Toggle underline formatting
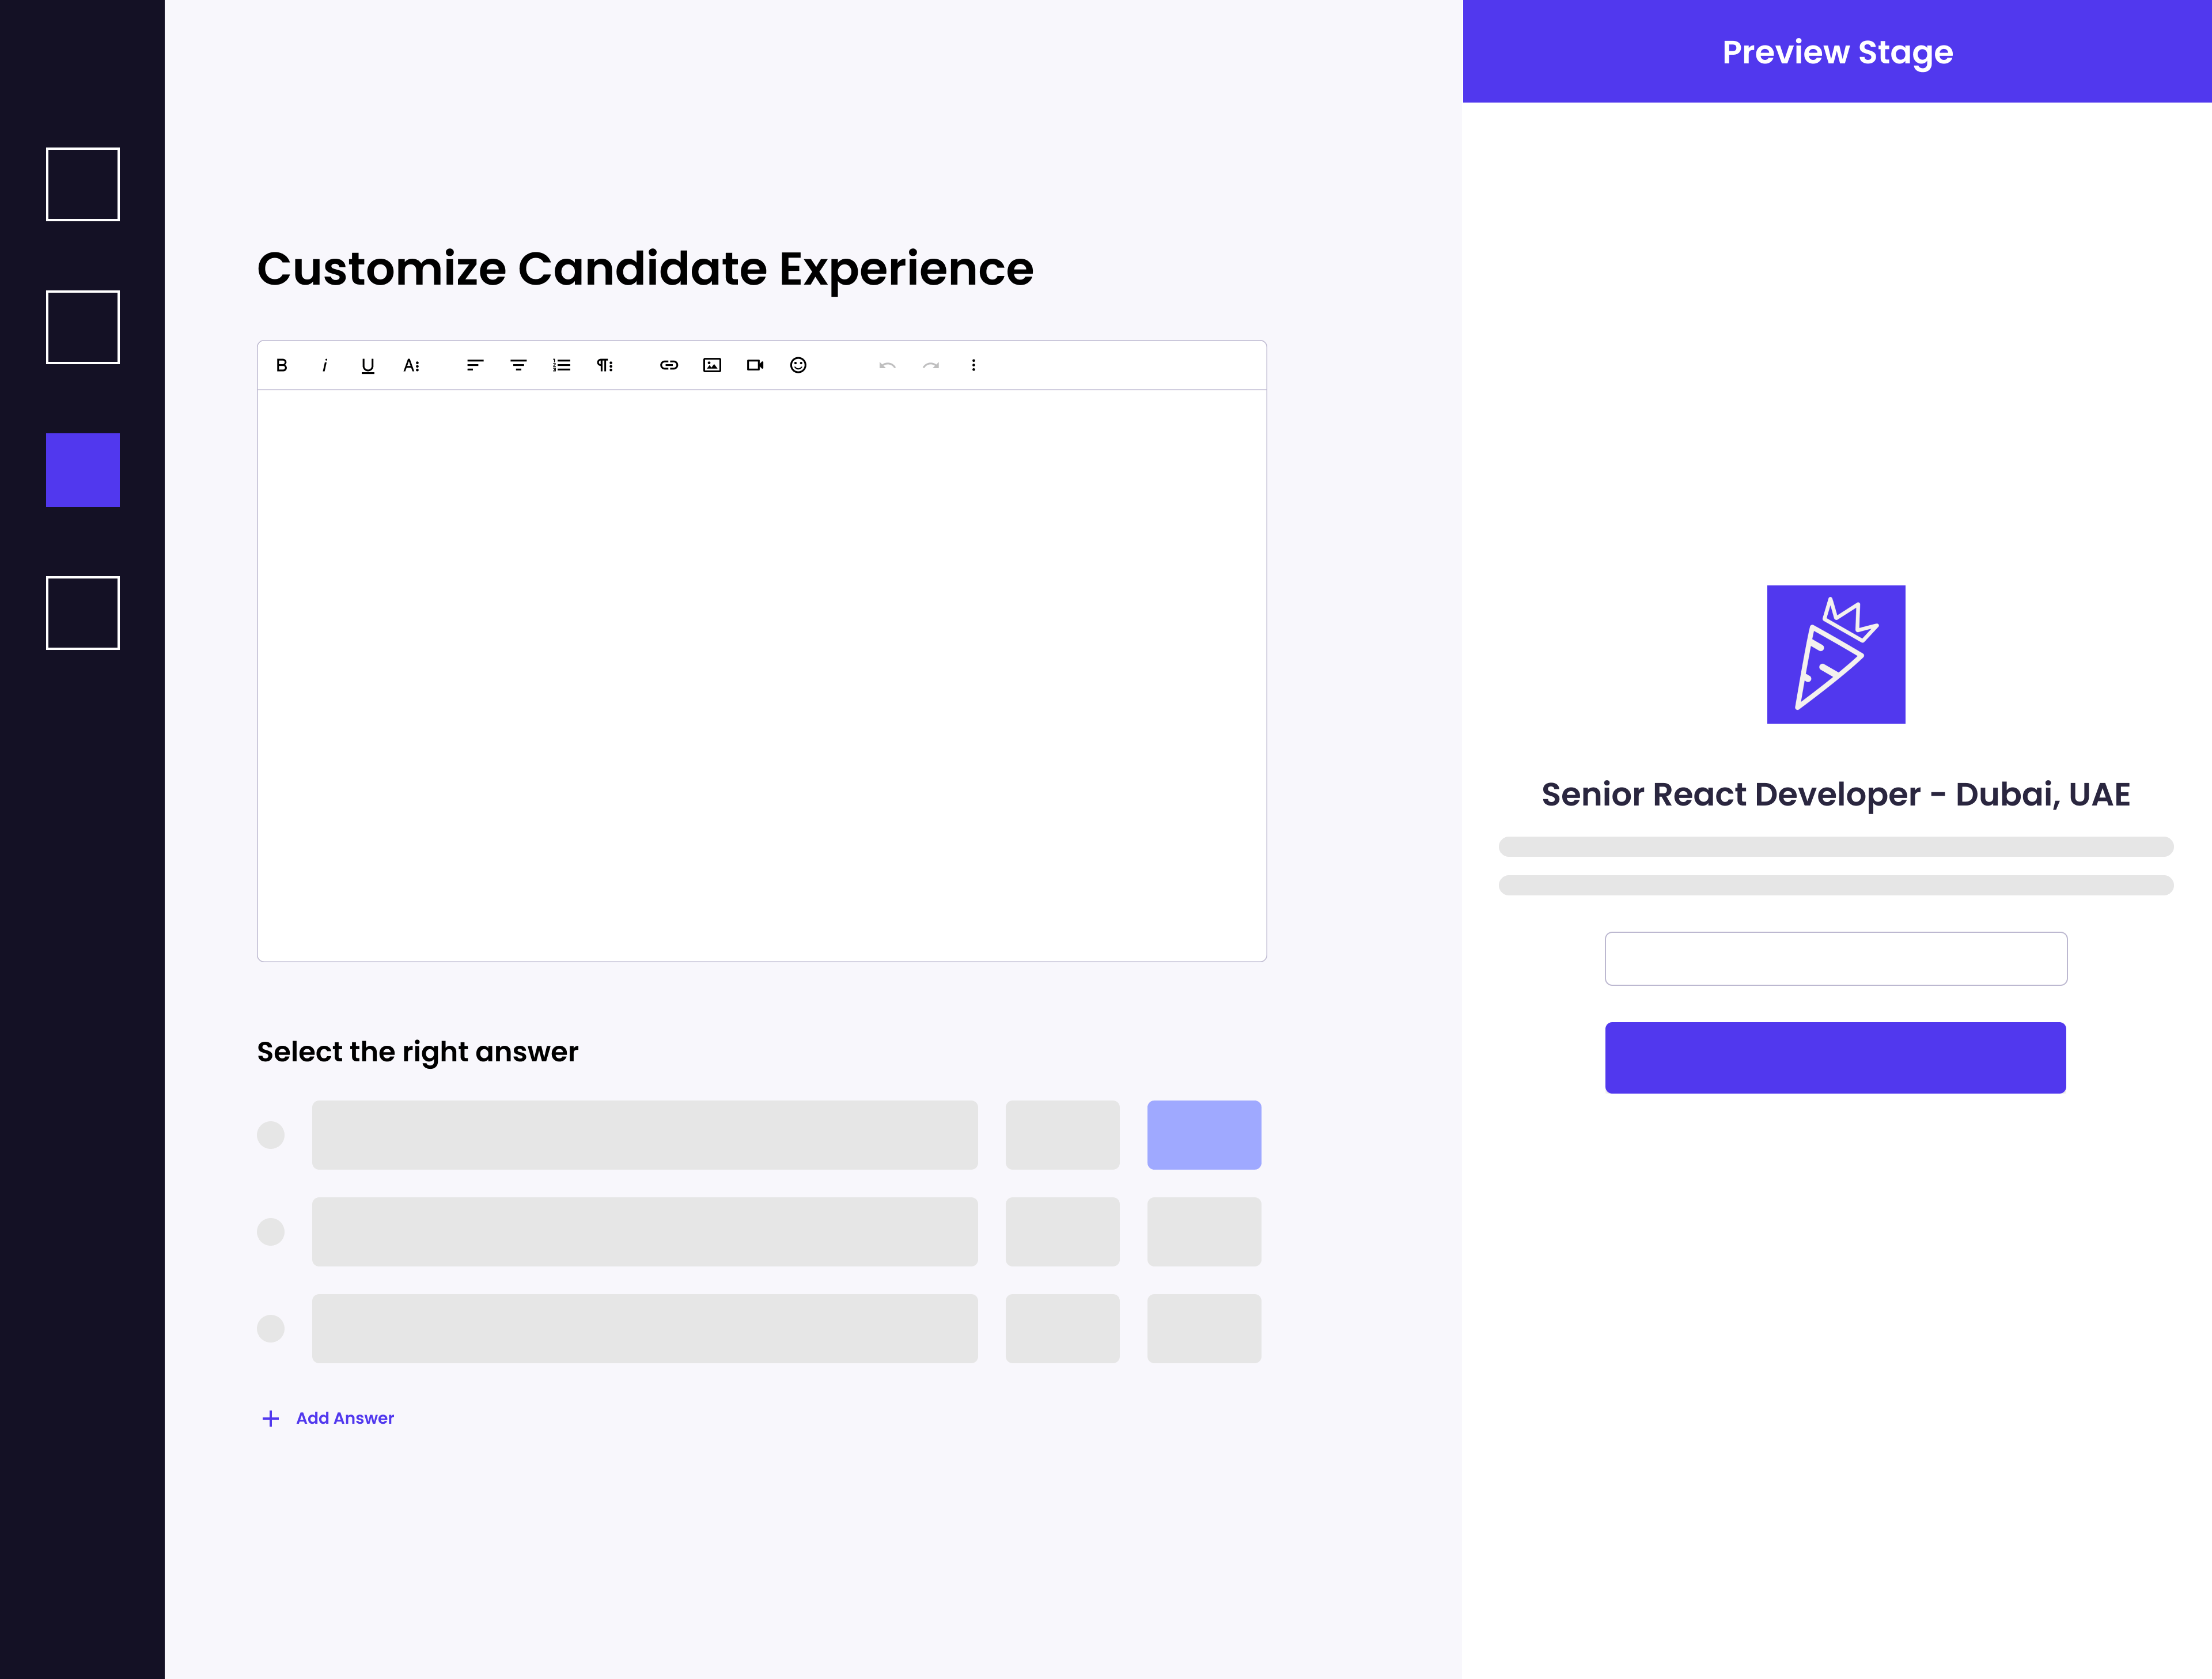 (x=367, y=365)
